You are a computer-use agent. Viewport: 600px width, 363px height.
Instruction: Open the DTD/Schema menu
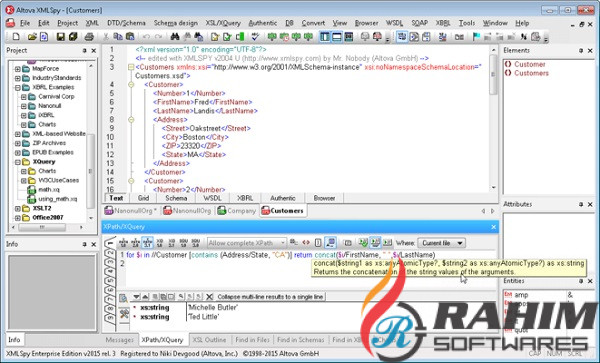126,23
